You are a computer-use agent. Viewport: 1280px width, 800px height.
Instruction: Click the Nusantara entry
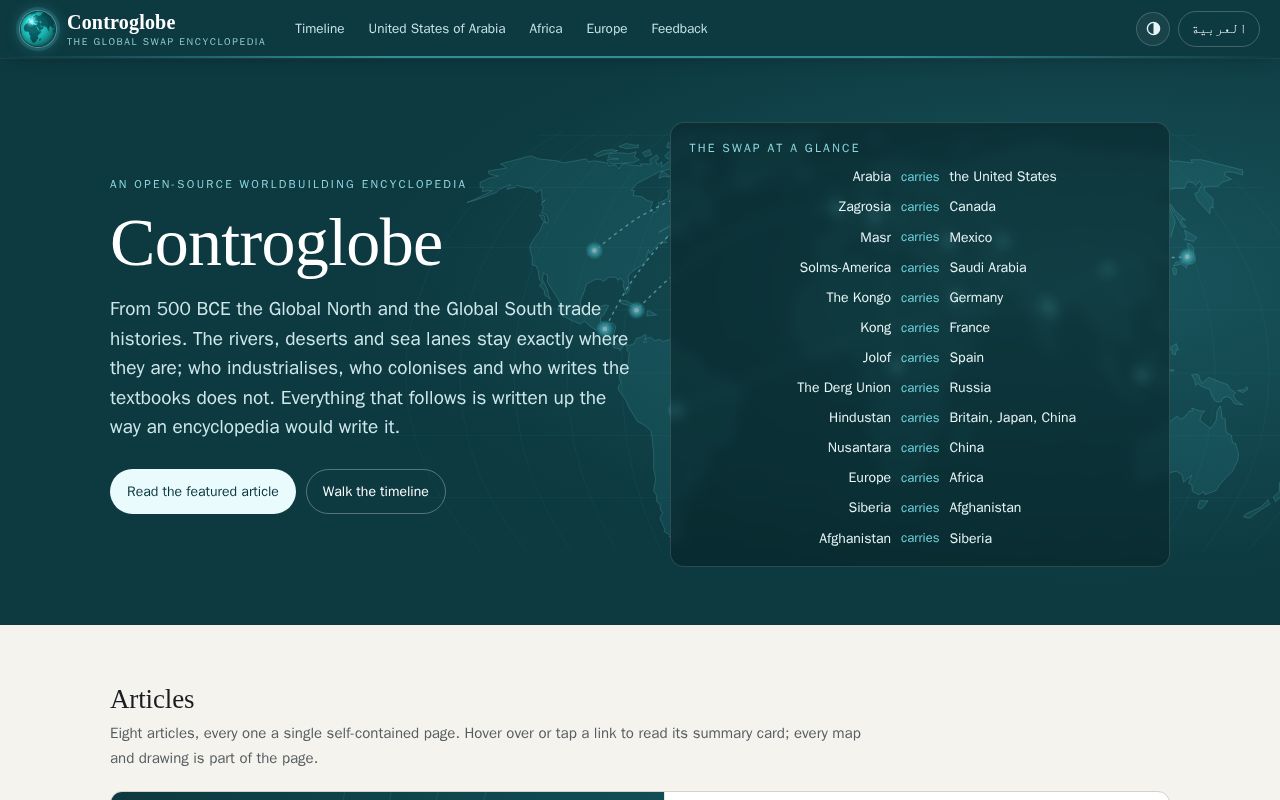pos(859,447)
